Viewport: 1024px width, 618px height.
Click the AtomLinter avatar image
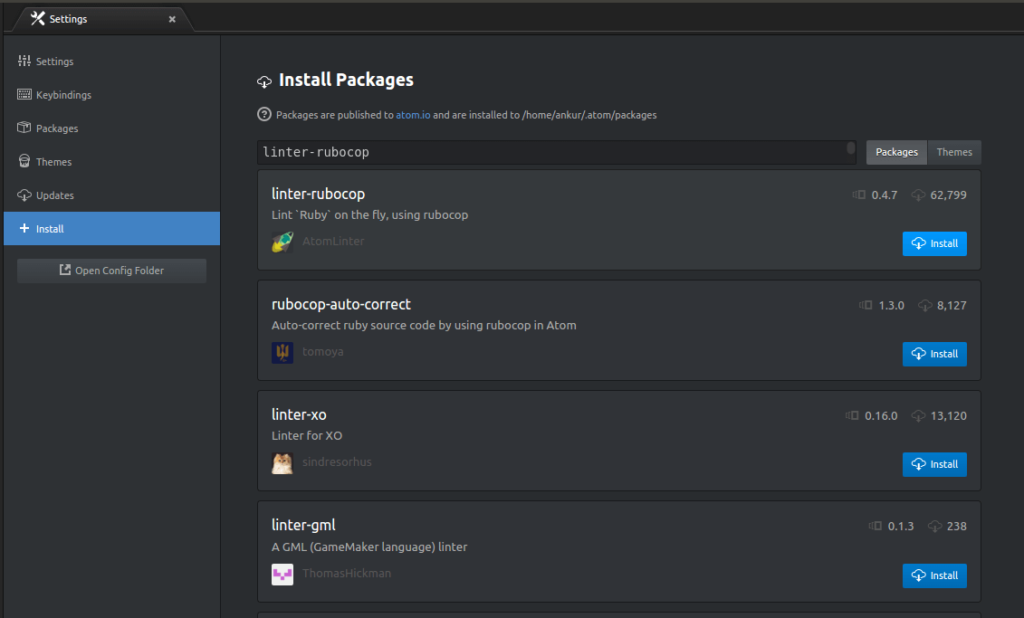[x=282, y=242]
